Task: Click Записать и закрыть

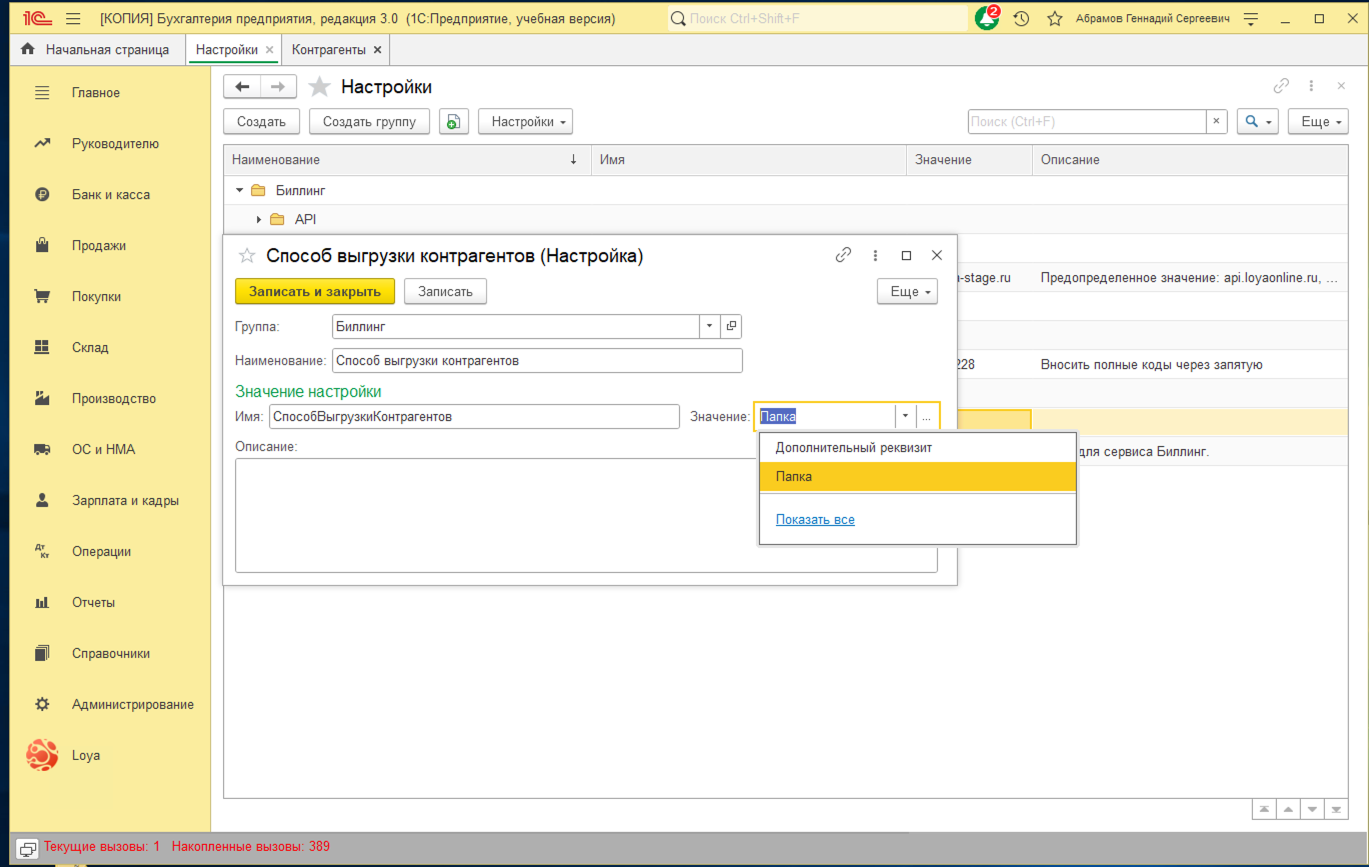Action: pos(315,291)
